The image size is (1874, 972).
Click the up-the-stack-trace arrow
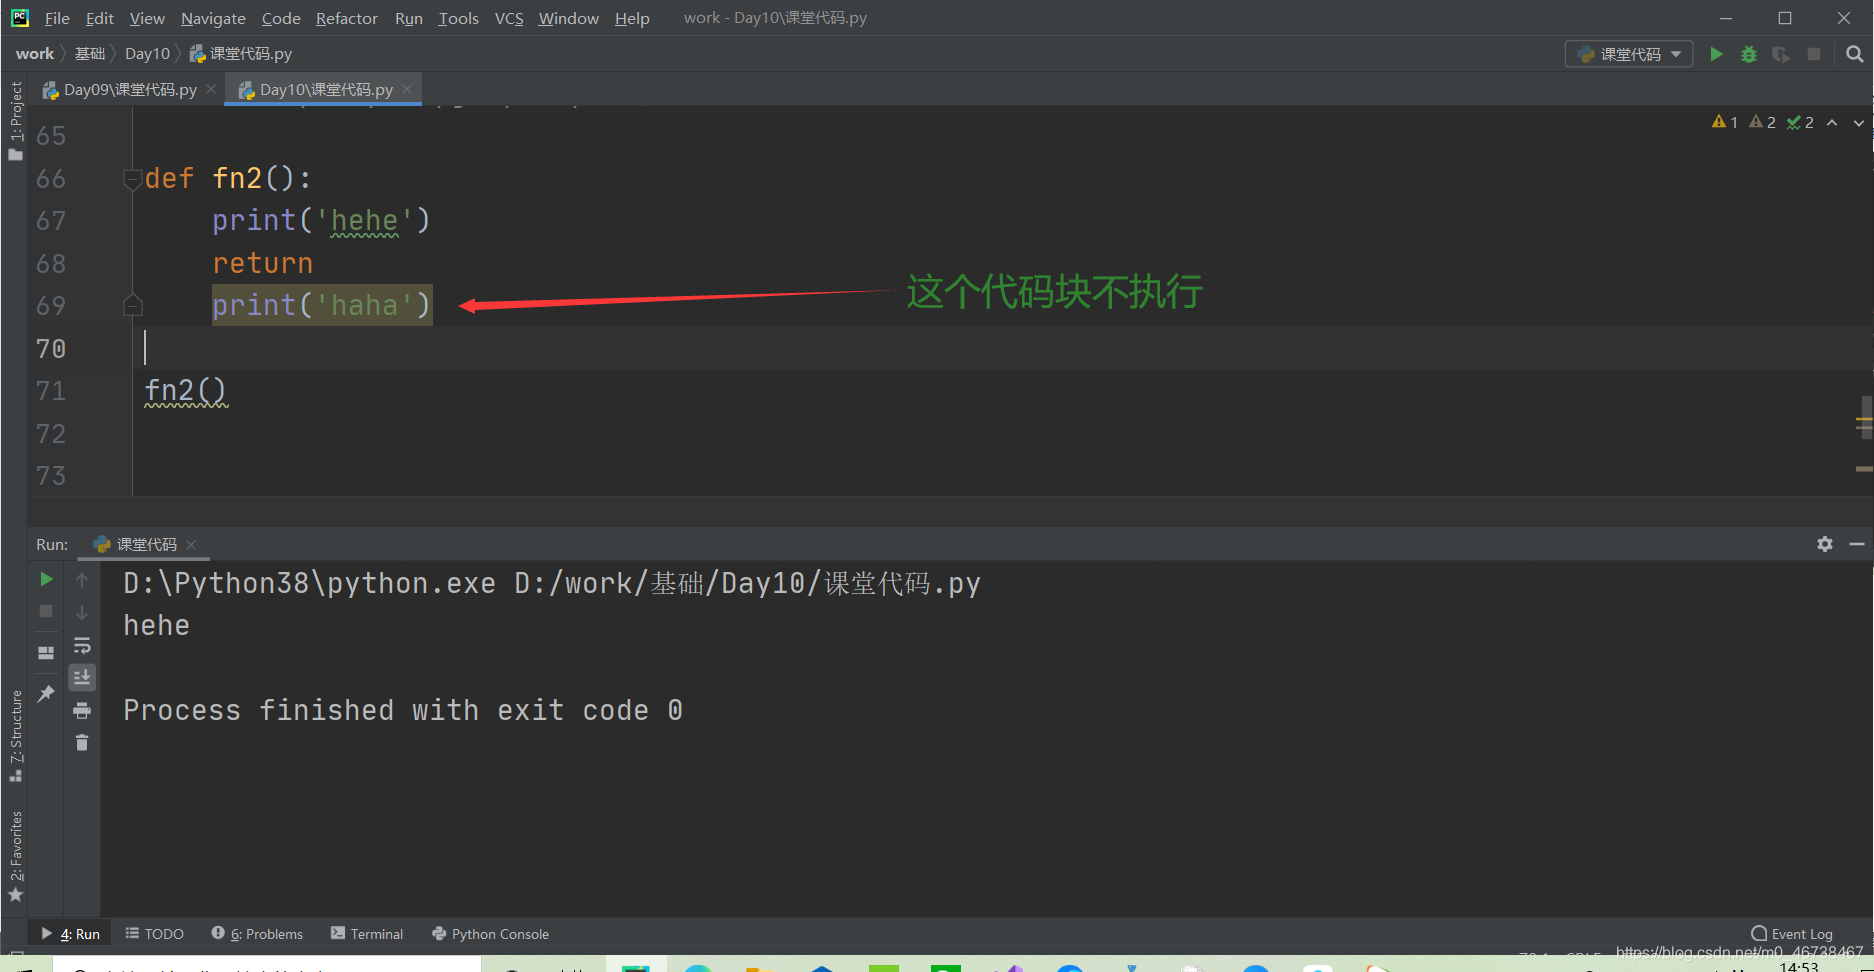point(82,579)
